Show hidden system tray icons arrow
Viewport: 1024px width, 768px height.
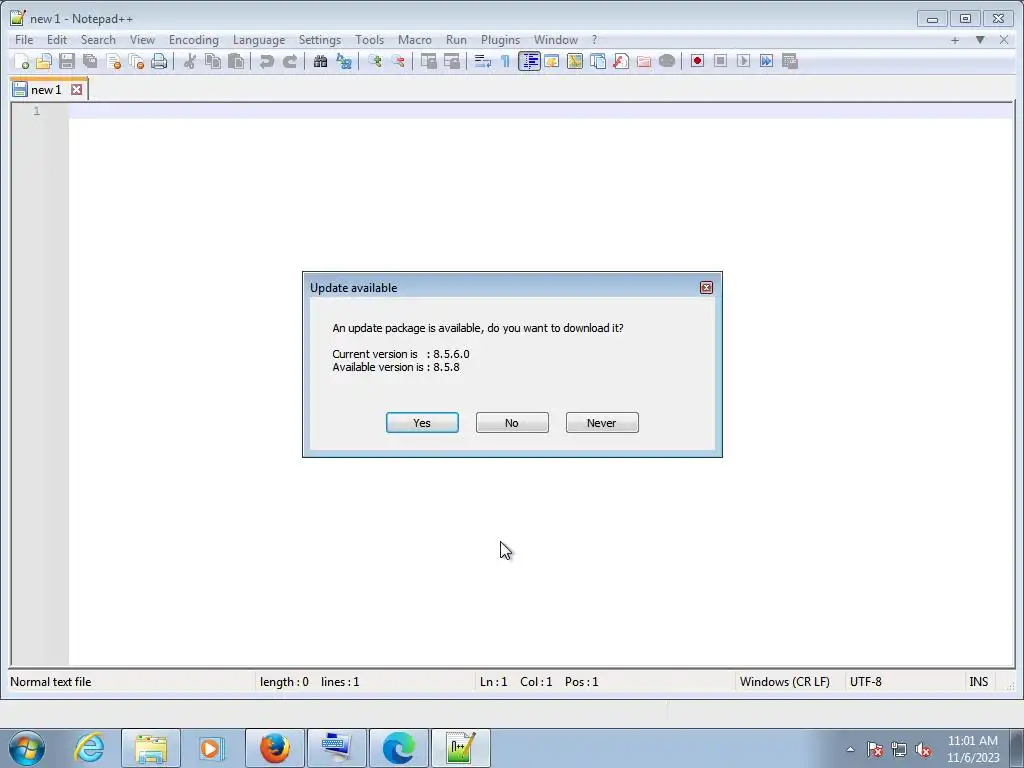tap(850, 749)
